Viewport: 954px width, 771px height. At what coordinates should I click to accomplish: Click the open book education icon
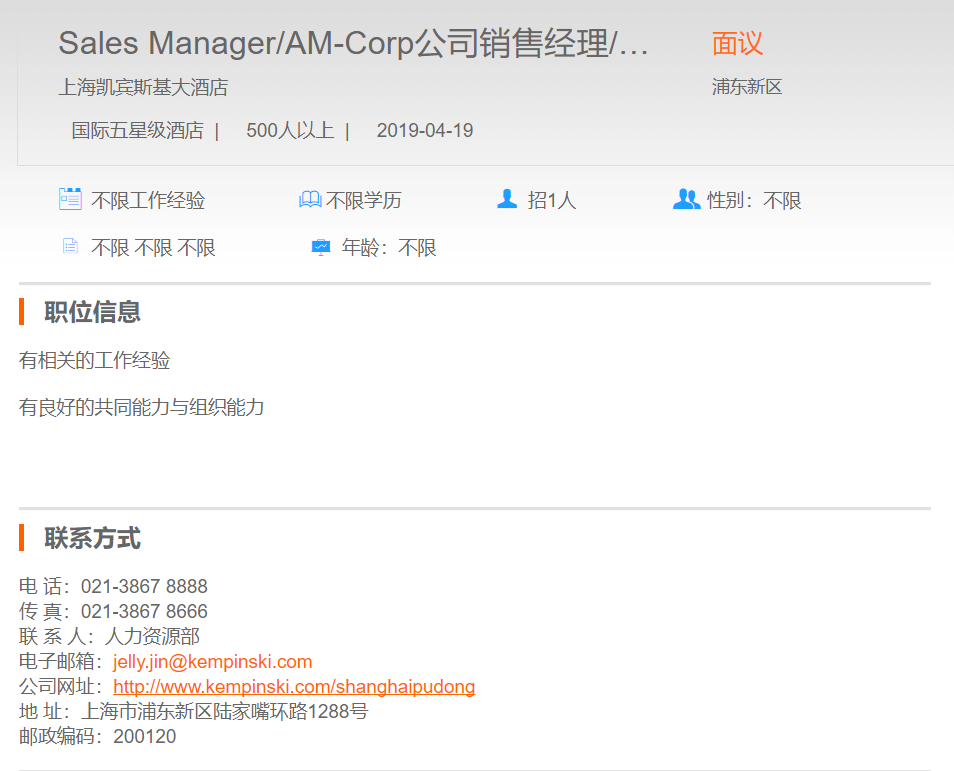tap(310, 200)
